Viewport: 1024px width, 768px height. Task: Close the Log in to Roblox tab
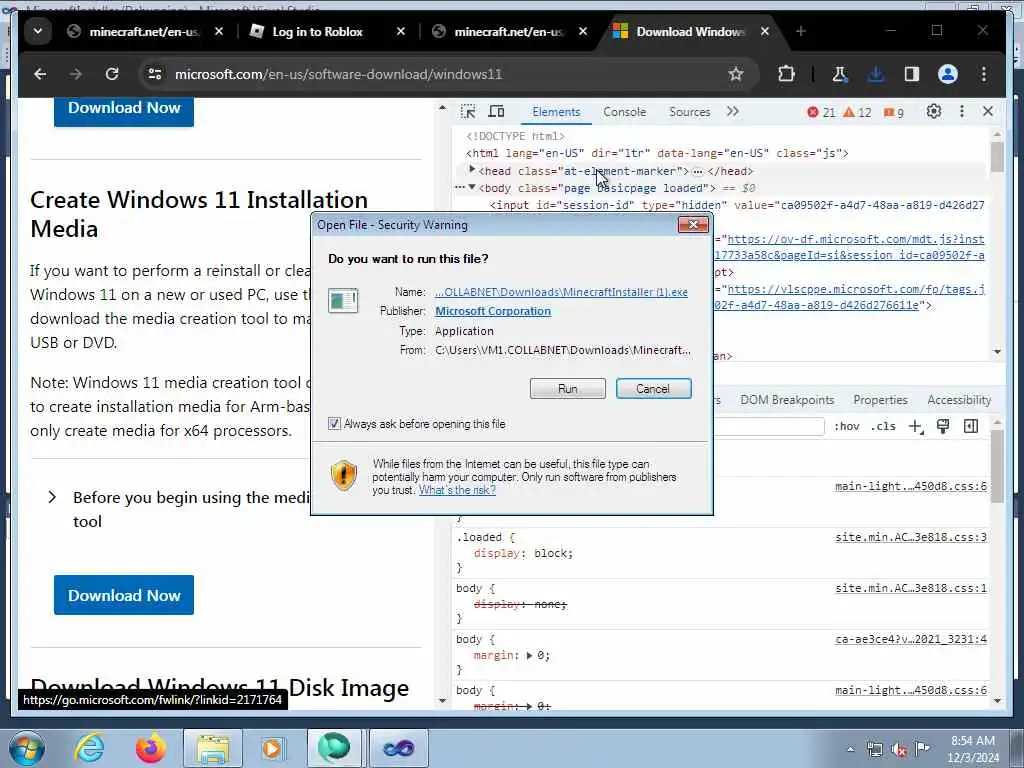[401, 31]
